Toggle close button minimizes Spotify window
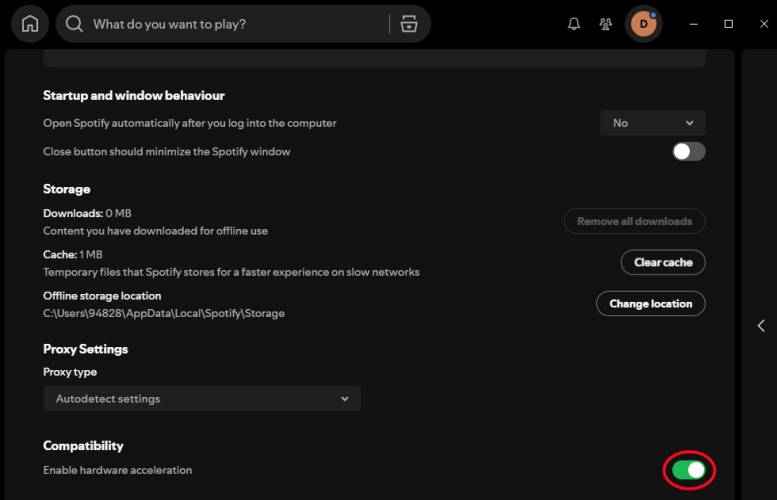The width and height of the screenshot is (777, 500). (x=688, y=152)
